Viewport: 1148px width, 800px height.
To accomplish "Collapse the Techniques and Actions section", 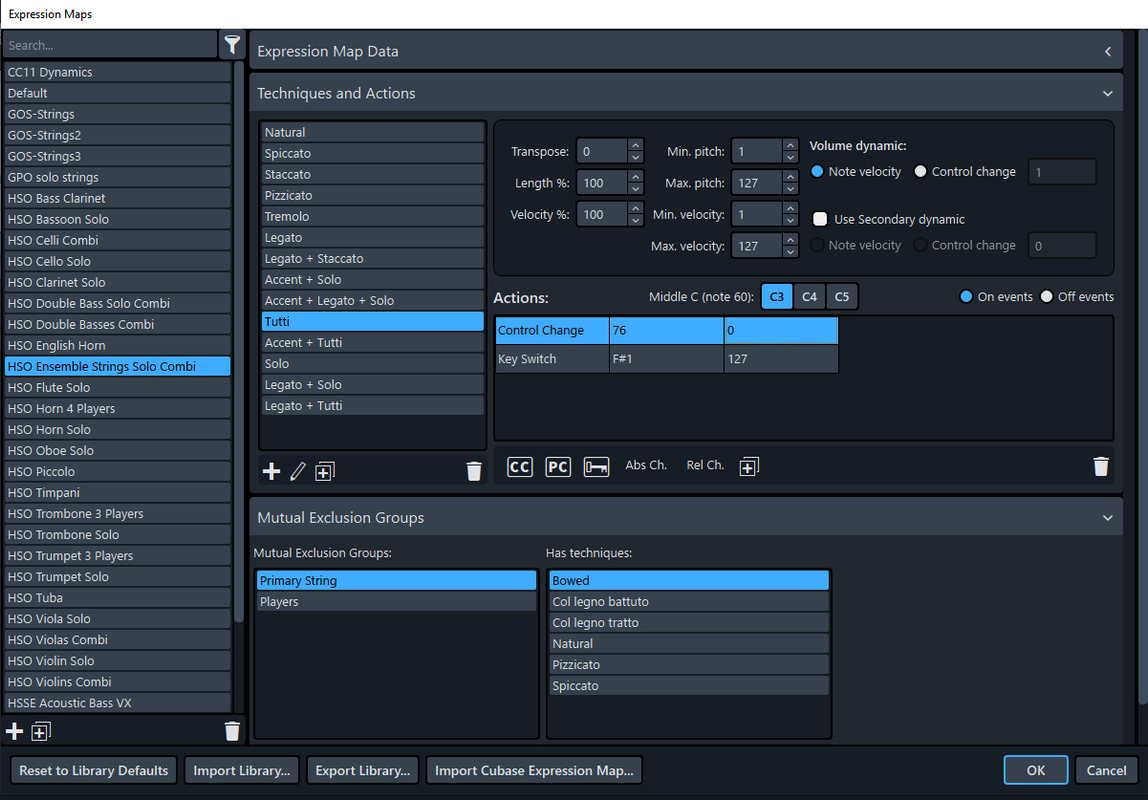I will (x=1108, y=94).
